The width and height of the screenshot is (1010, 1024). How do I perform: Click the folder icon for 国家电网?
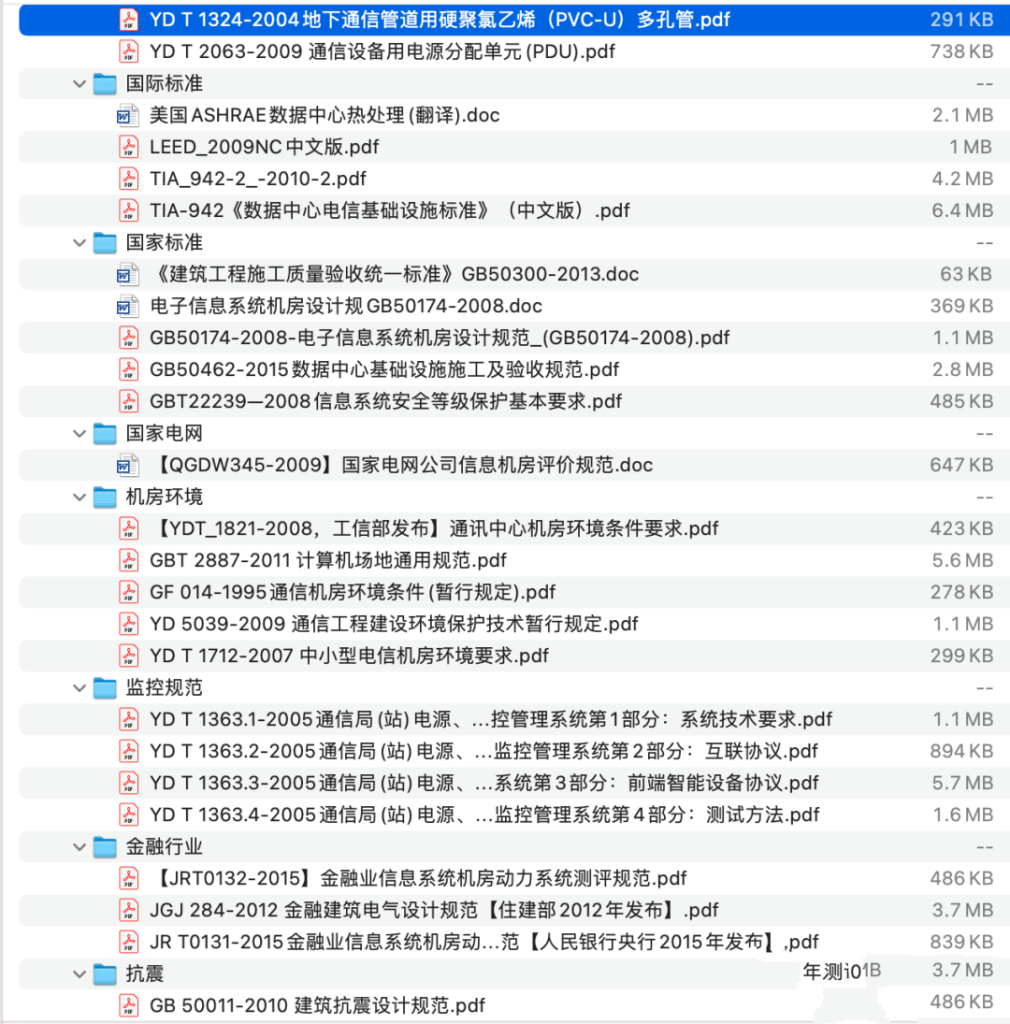[105, 433]
